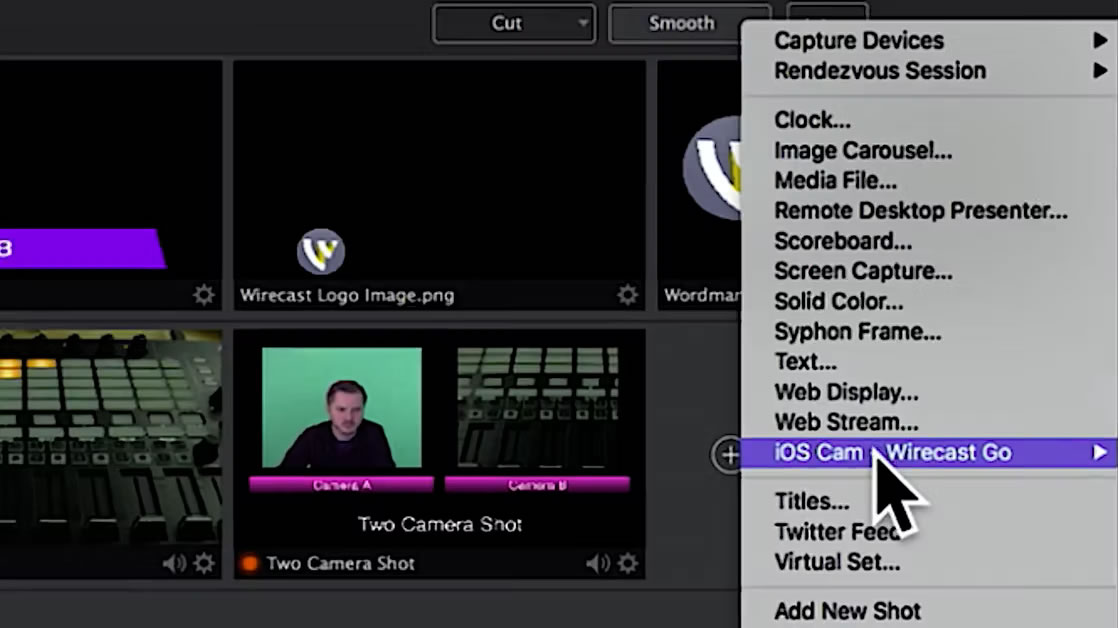Select the Wirecast Logo Image.png shot thumbnail

click(x=439, y=171)
